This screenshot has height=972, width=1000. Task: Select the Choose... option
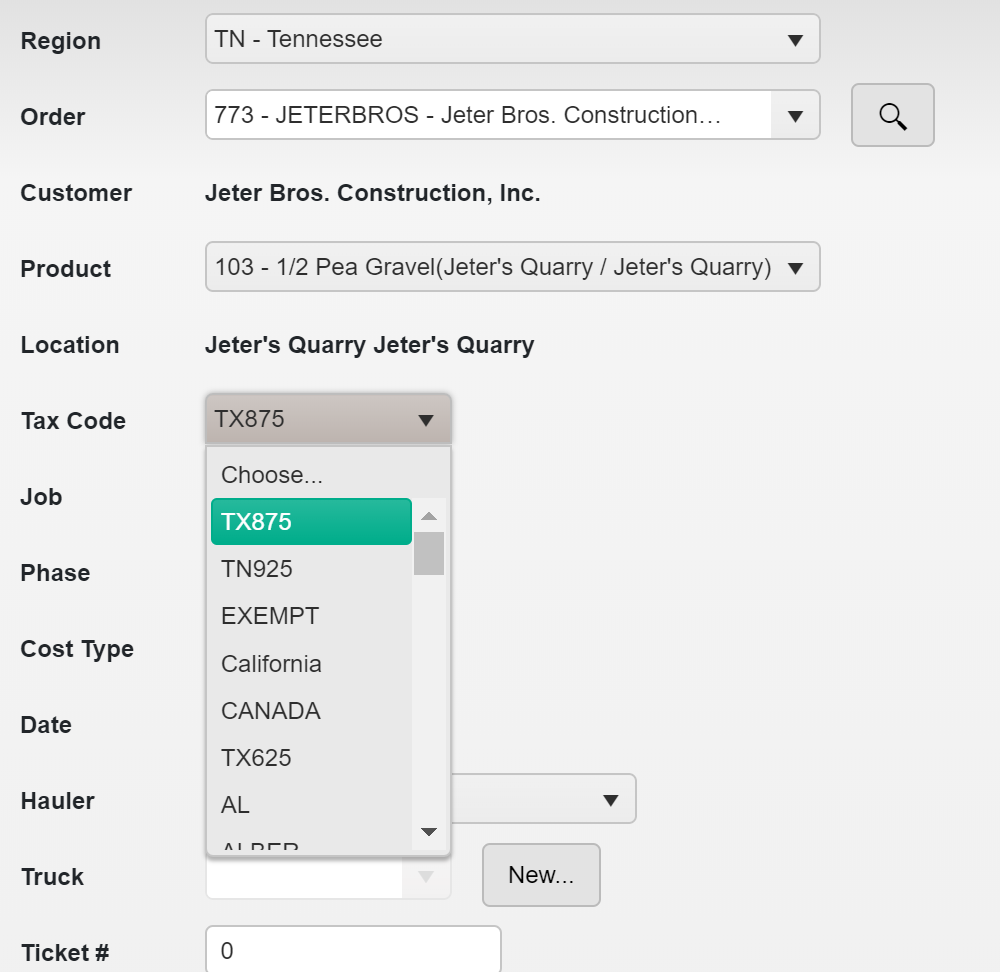pyautogui.click(x=272, y=474)
